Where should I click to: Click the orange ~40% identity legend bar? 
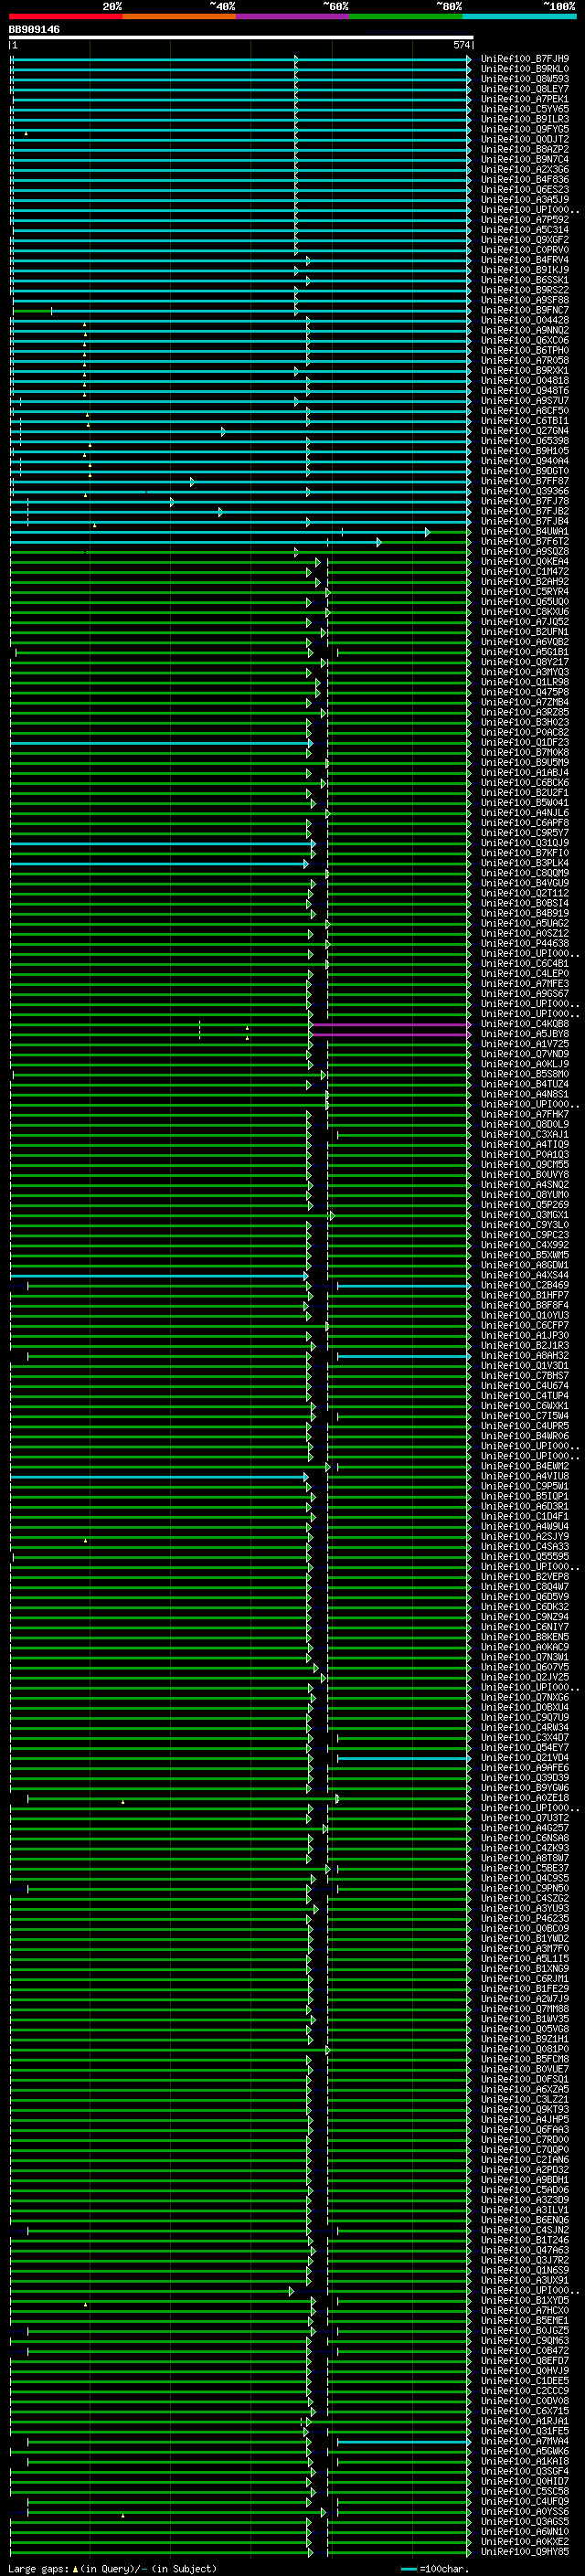click(x=179, y=16)
